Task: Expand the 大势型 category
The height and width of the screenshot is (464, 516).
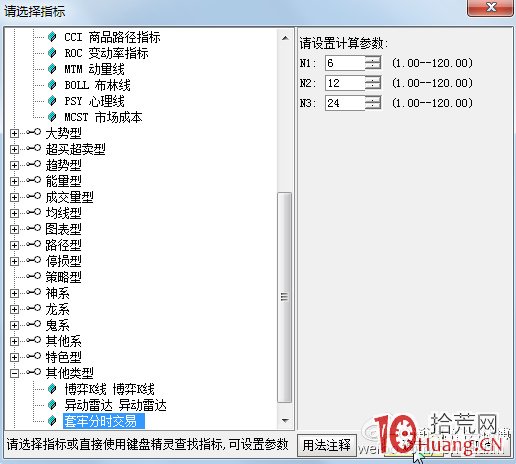Action: coord(14,133)
